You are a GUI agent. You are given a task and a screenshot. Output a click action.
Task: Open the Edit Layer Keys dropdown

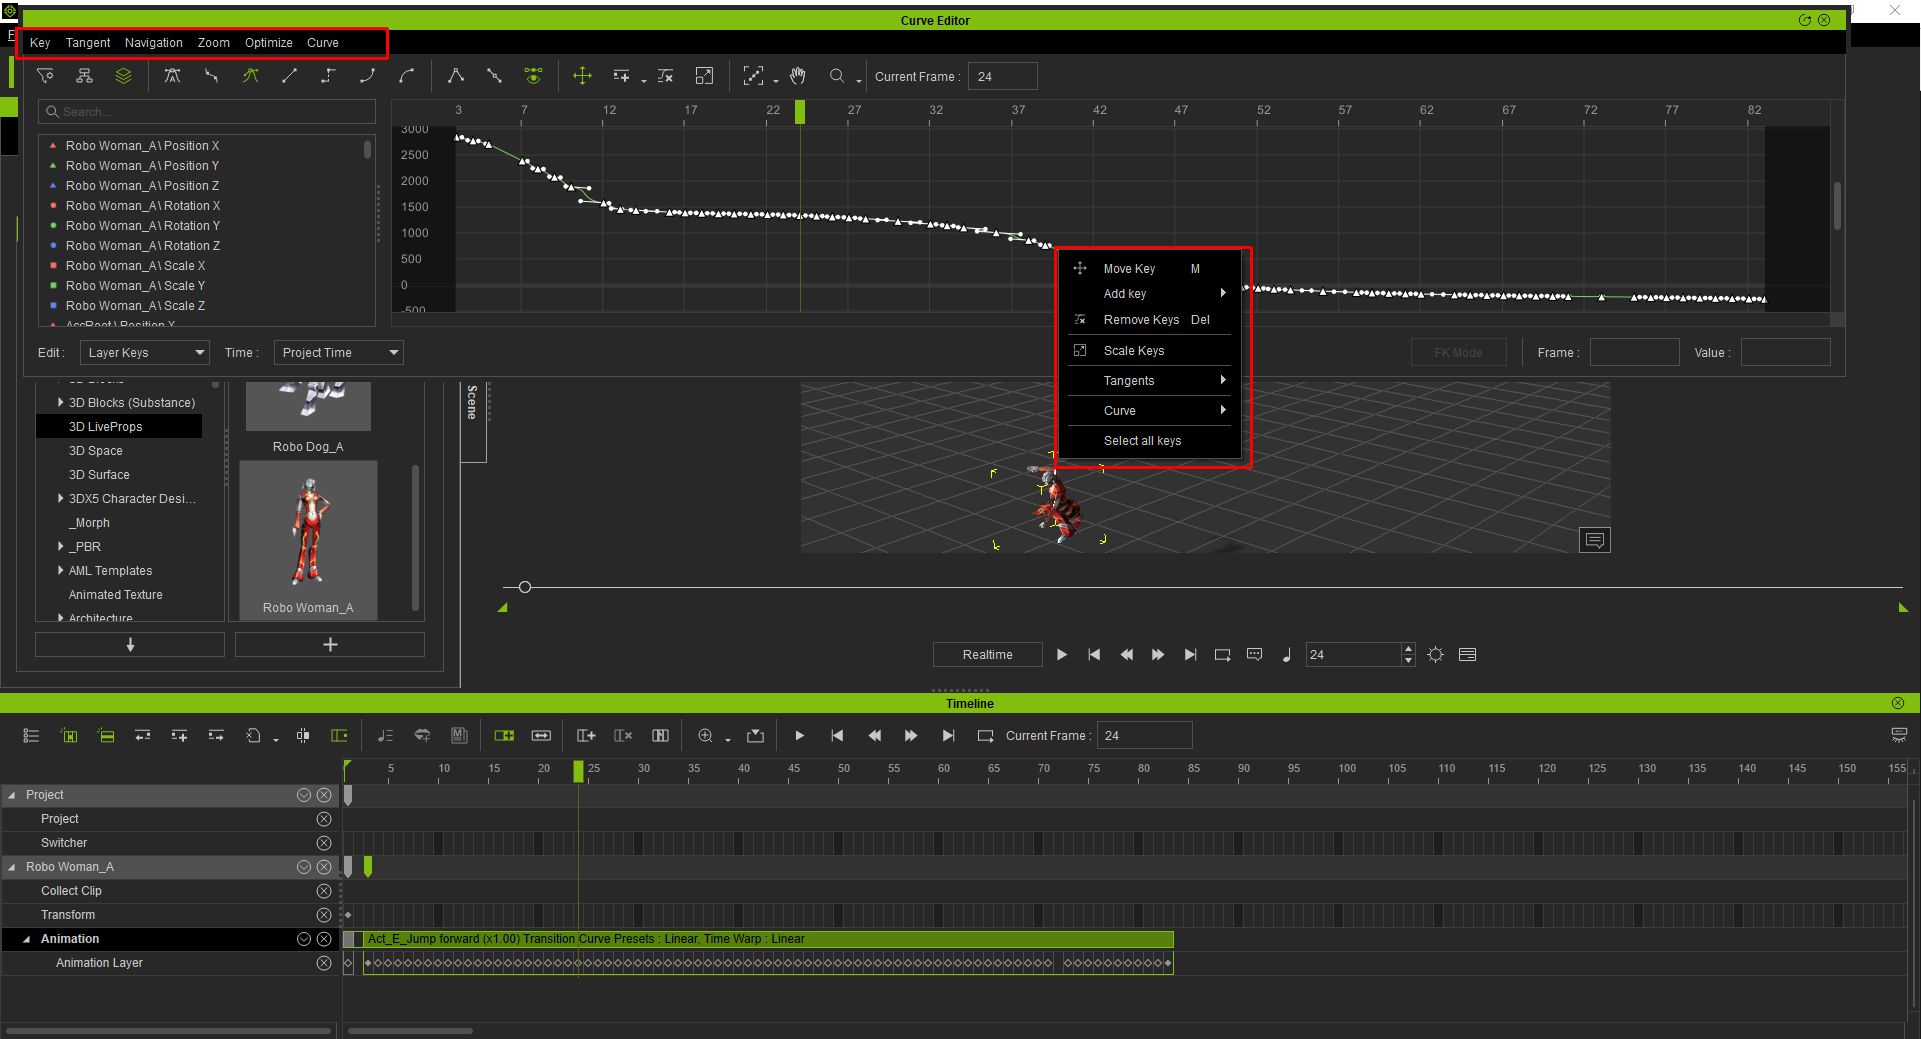click(x=144, y=353)
